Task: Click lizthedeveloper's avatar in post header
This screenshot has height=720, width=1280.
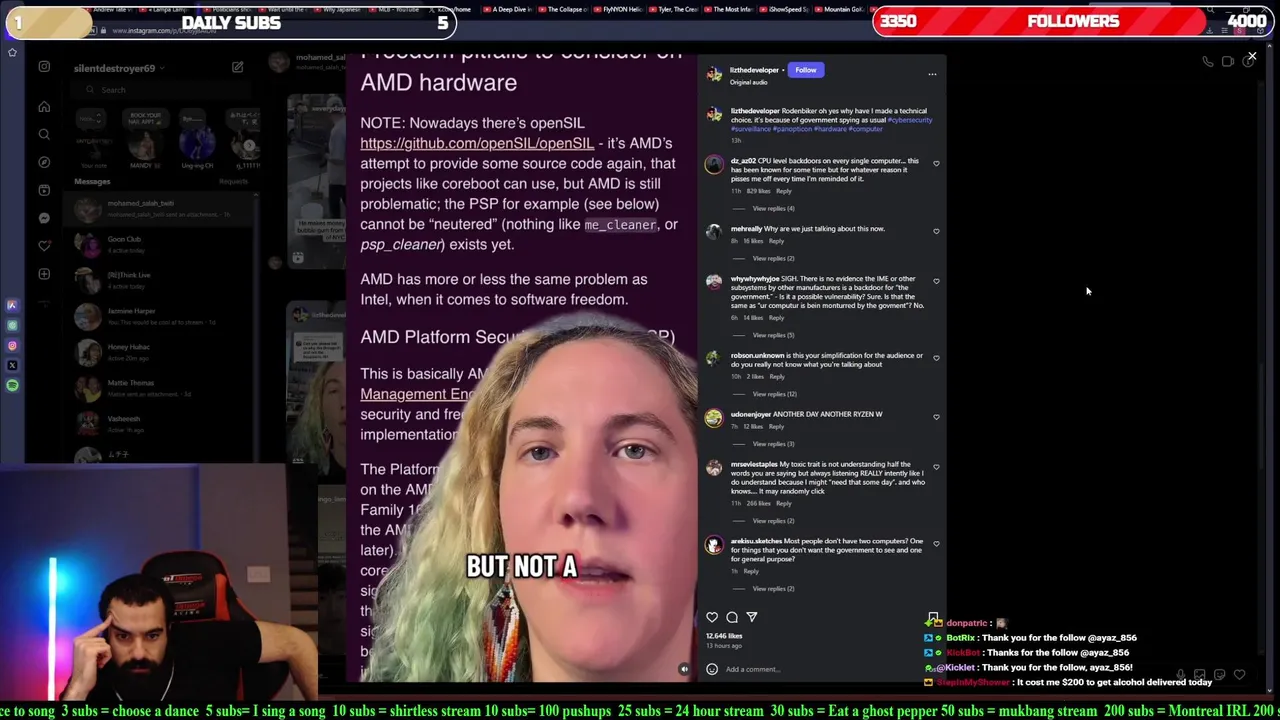Action: [x=714, y=74]
